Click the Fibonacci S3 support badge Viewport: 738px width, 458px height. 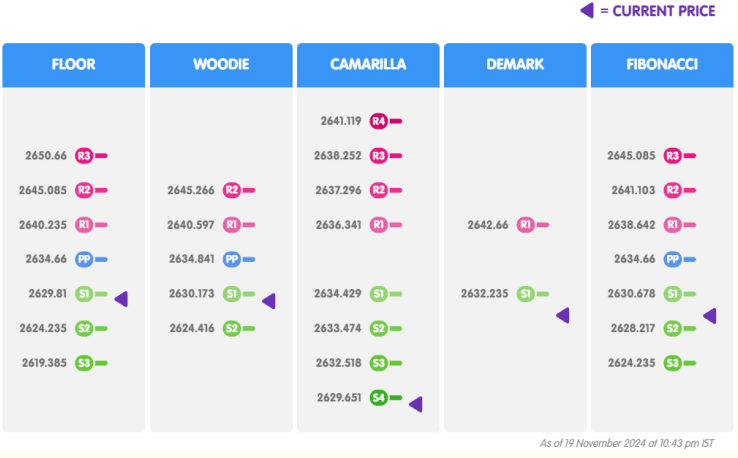tap(673, 363)
